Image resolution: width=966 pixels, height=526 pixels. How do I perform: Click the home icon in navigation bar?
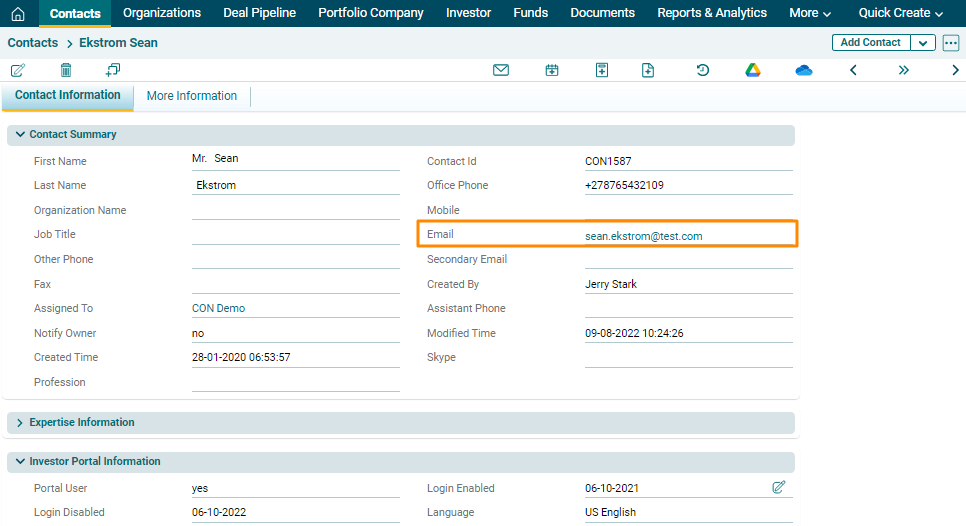point(18,13)
